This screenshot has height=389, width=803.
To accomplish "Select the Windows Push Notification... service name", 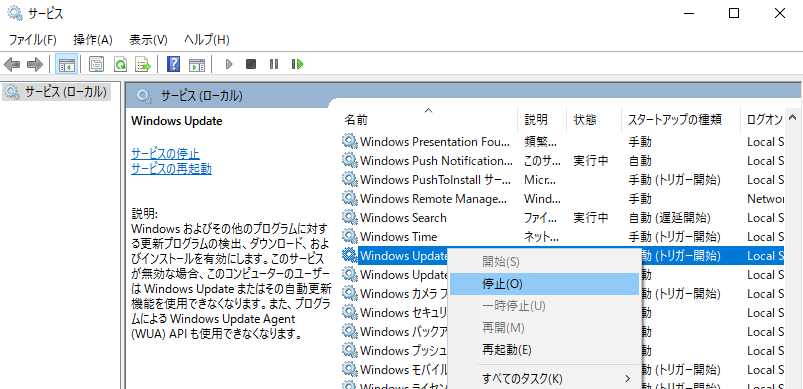I will (x=436, y=161).
